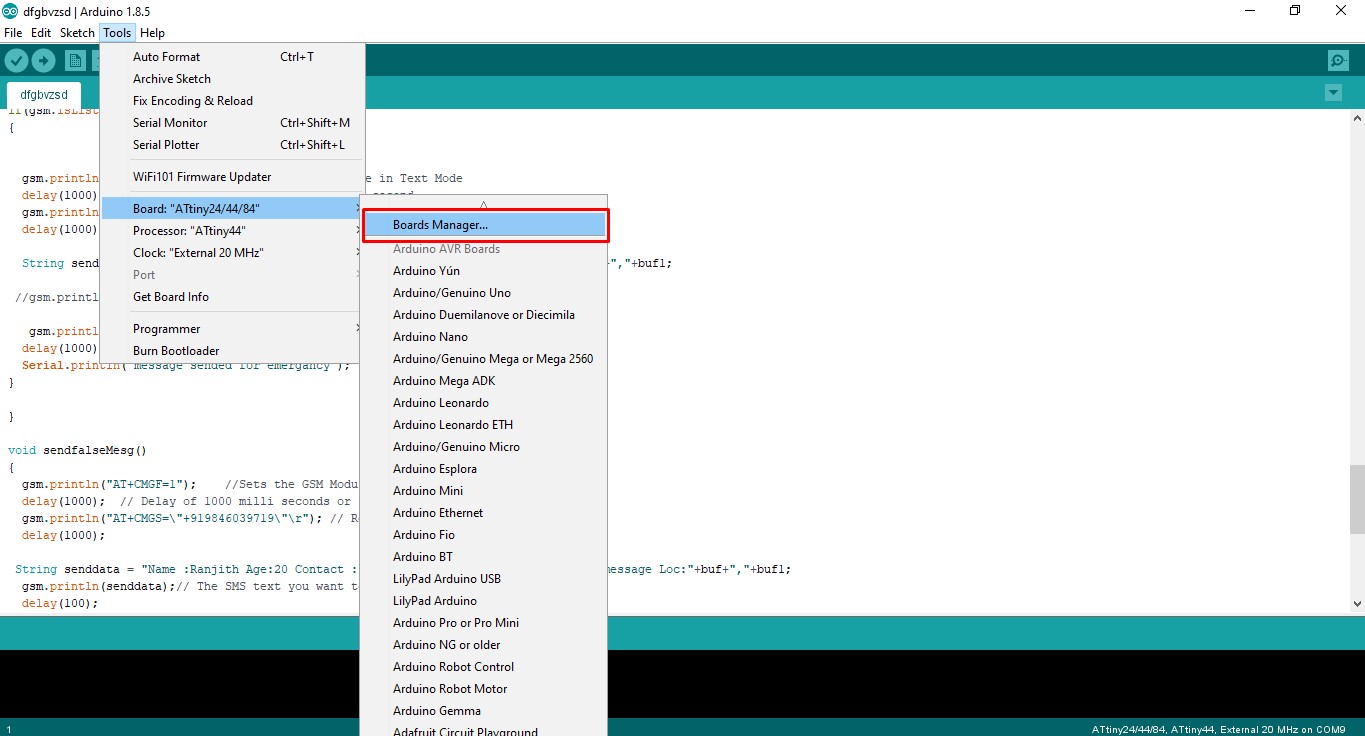
Task: Click the Verify checkmark icon
Action: [16, 61]
